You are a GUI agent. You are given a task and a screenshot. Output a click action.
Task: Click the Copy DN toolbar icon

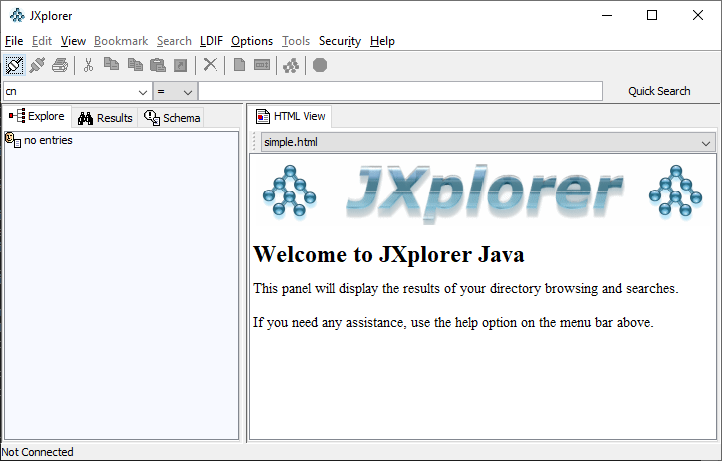pyautogui.click(x=135, y=65)
